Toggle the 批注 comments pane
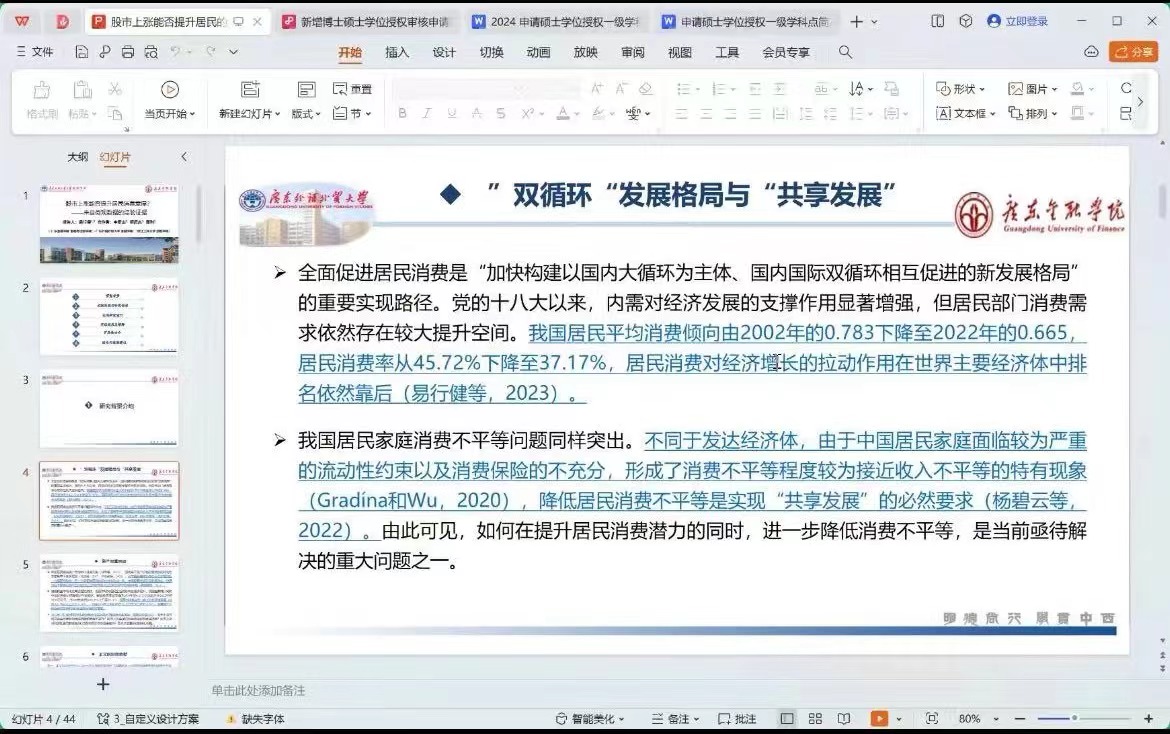Image resolution: width=1170 pixels, height=734 pixels. tap(738, 718)
